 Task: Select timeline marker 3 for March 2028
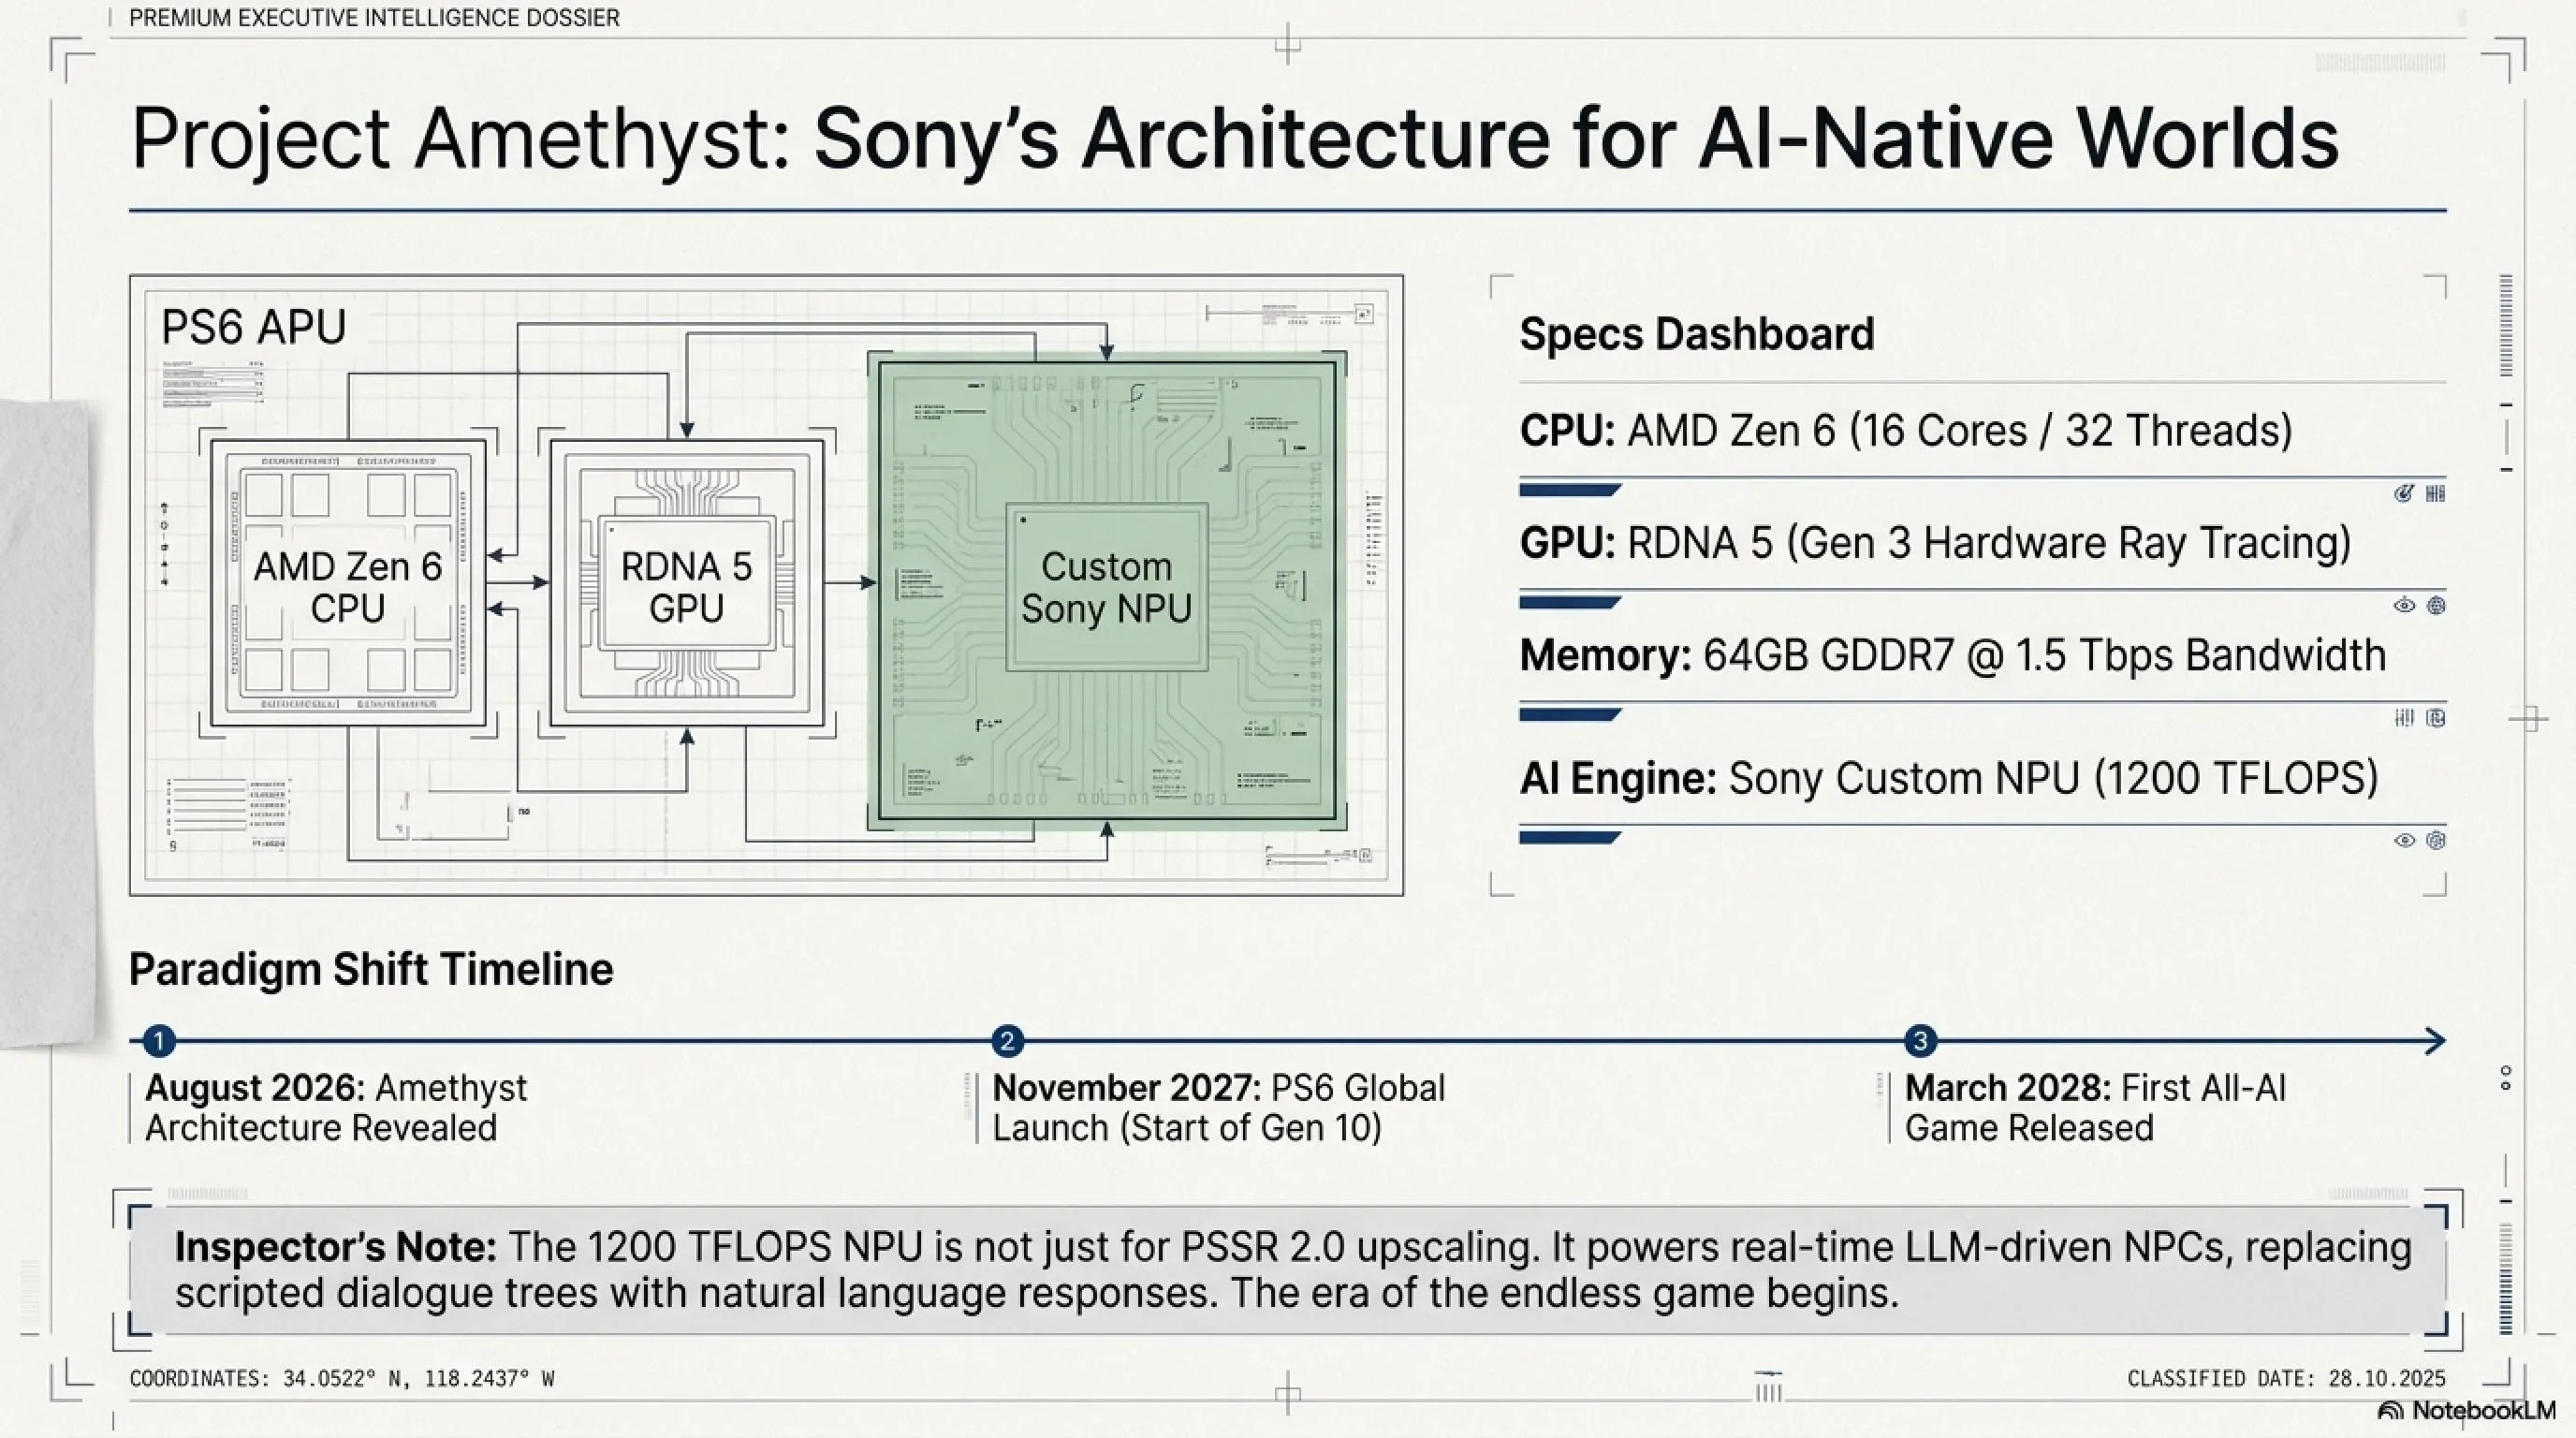(1919, 1041)
